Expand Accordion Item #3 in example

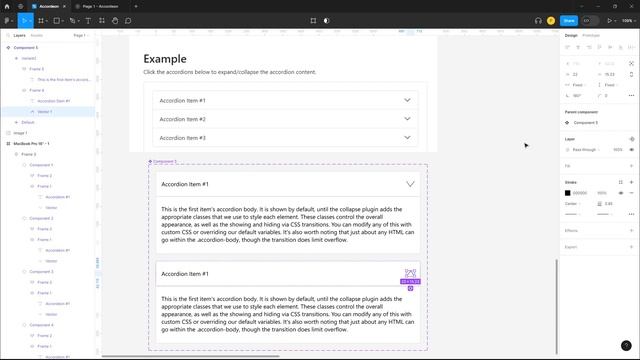[x=285, y=138]
